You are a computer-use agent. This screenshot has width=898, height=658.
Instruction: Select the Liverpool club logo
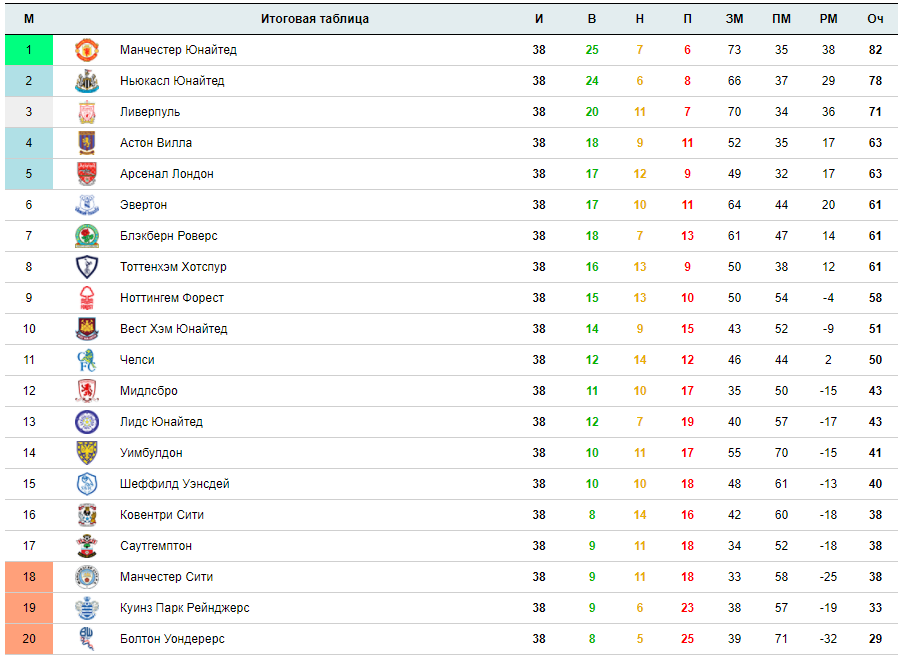pyautogui.click(x=86, y=112)
